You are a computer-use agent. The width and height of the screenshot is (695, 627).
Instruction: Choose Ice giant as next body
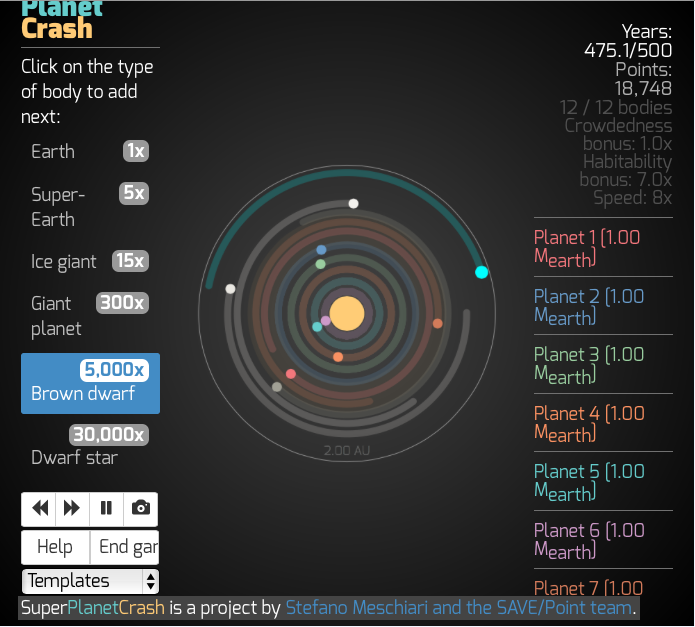pyautogui.click(x=90, y=261)
